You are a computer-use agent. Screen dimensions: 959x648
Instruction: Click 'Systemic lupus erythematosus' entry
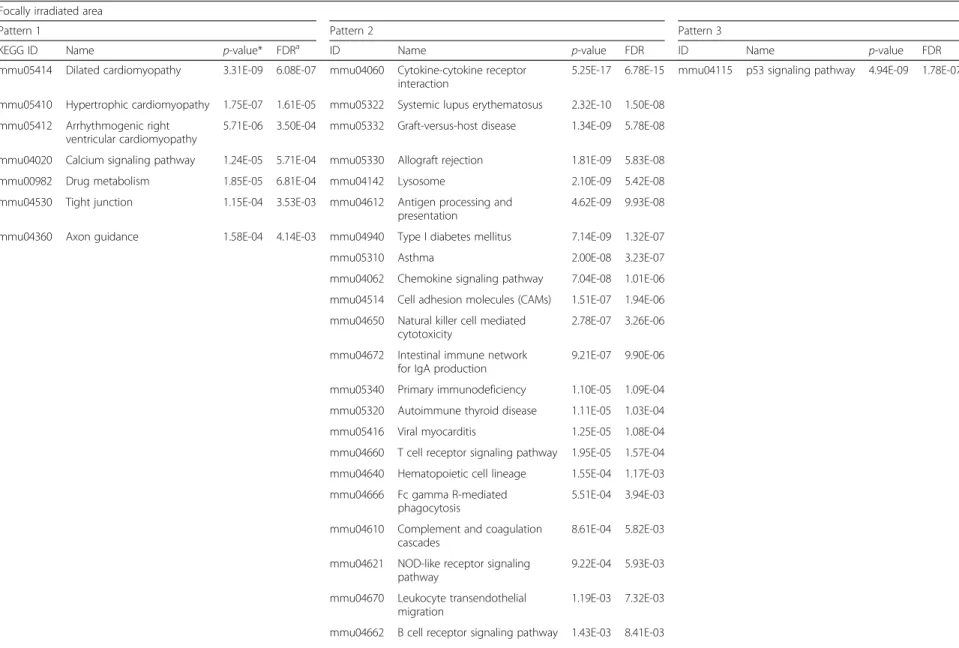[470, 105]
